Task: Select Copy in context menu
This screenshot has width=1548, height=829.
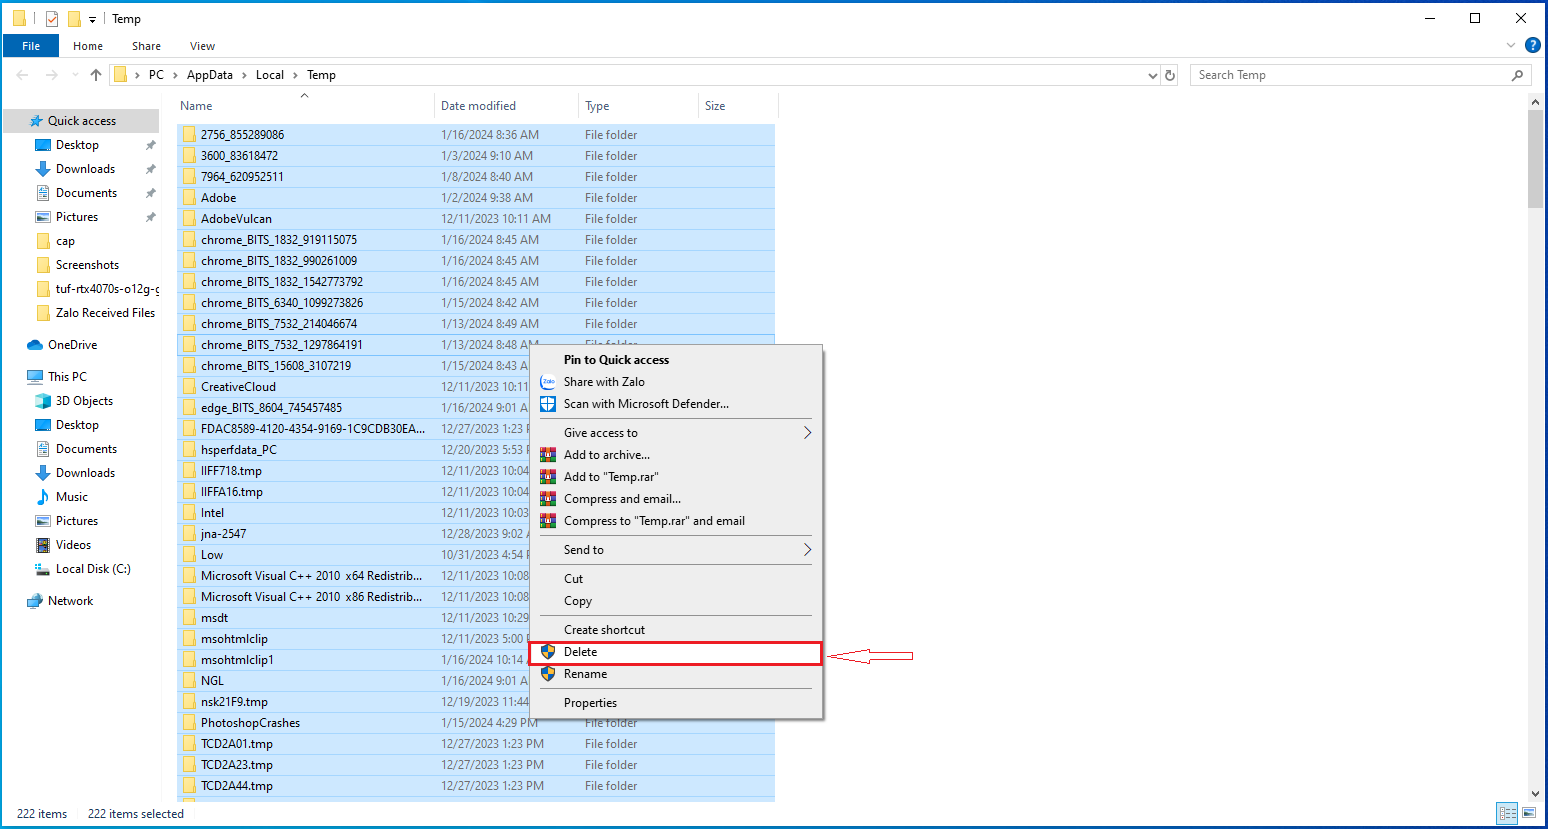Action: tap(675, 601)
